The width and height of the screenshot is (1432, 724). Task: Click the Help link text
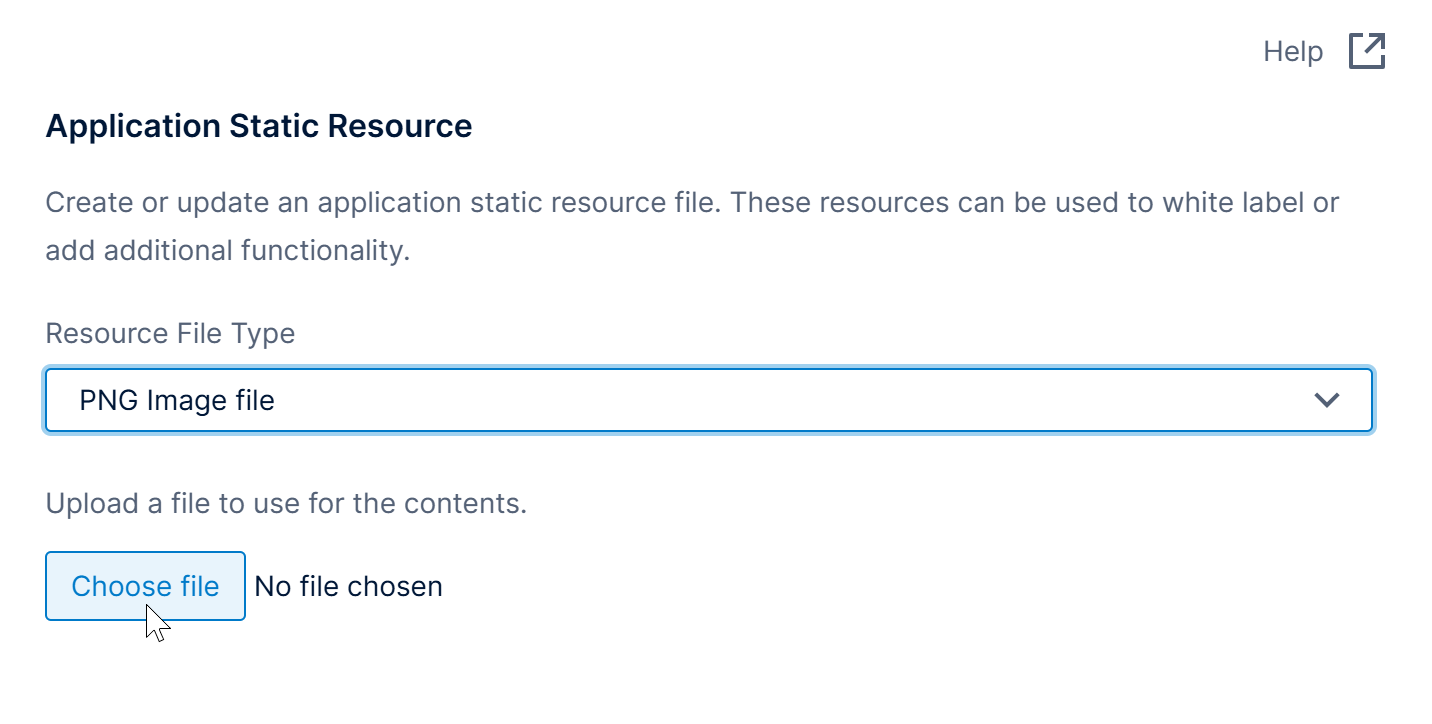(x=1293, y=51)
